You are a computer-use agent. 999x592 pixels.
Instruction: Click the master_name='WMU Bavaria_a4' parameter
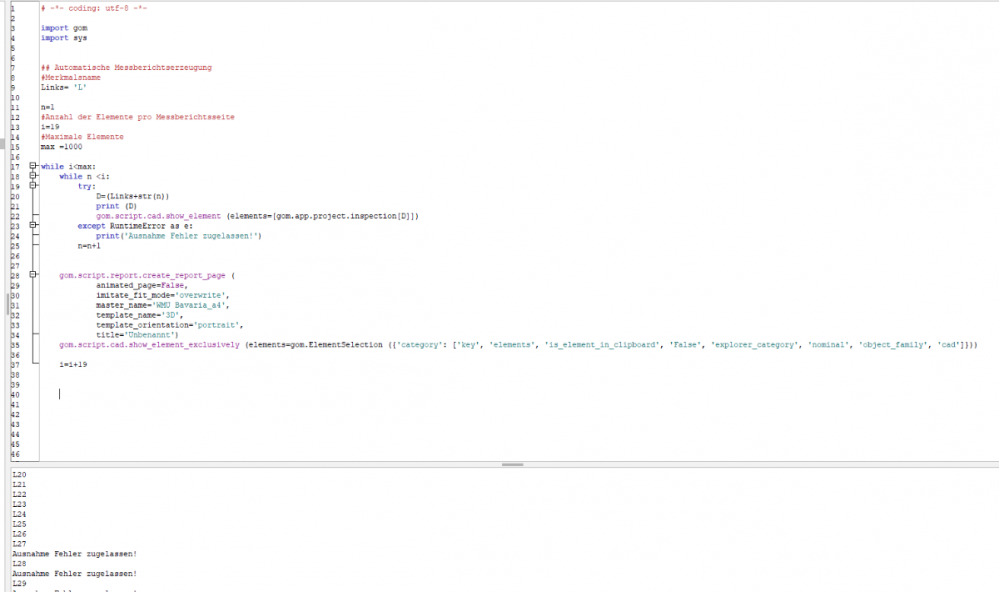[162, 305]
